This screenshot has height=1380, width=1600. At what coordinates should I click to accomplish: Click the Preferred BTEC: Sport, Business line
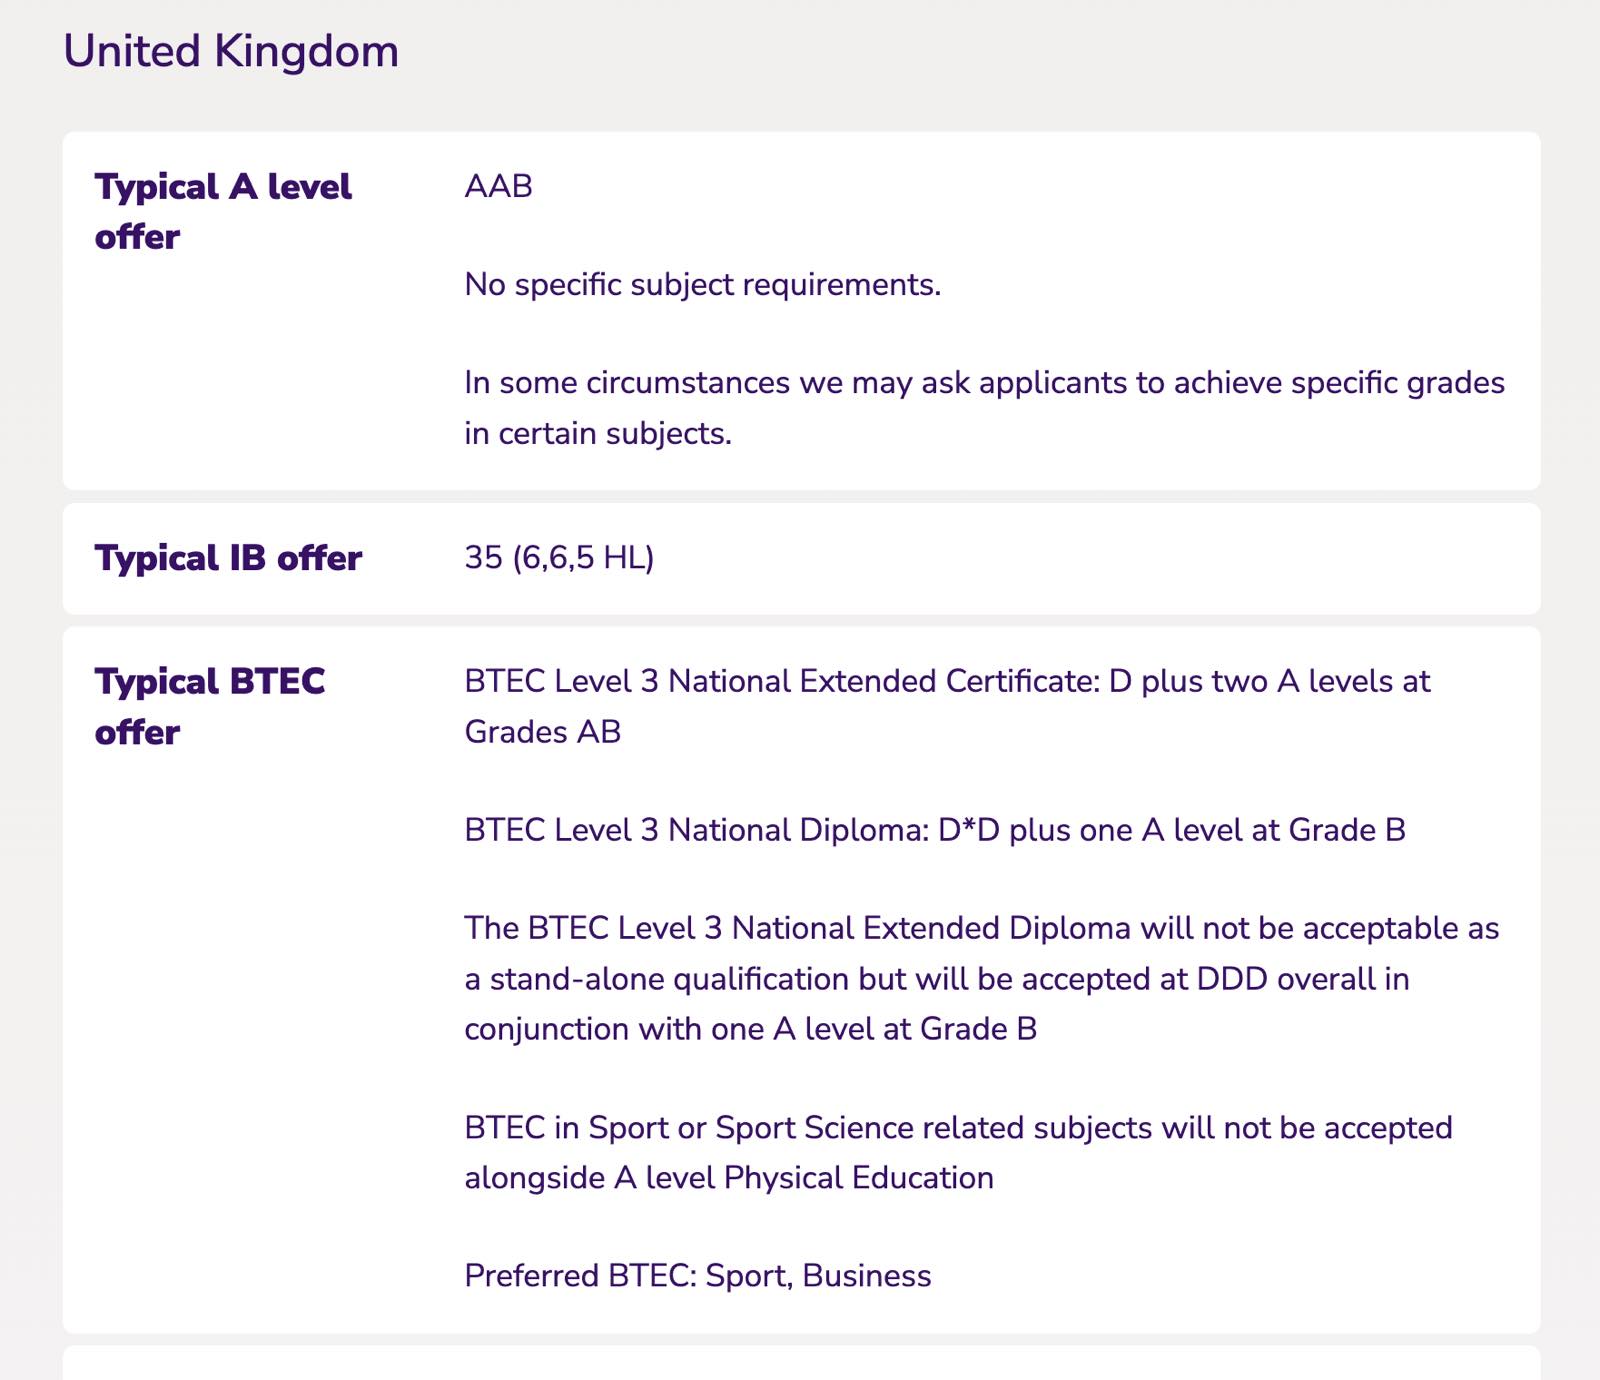pyautogui.click(x=698, y=1276)
